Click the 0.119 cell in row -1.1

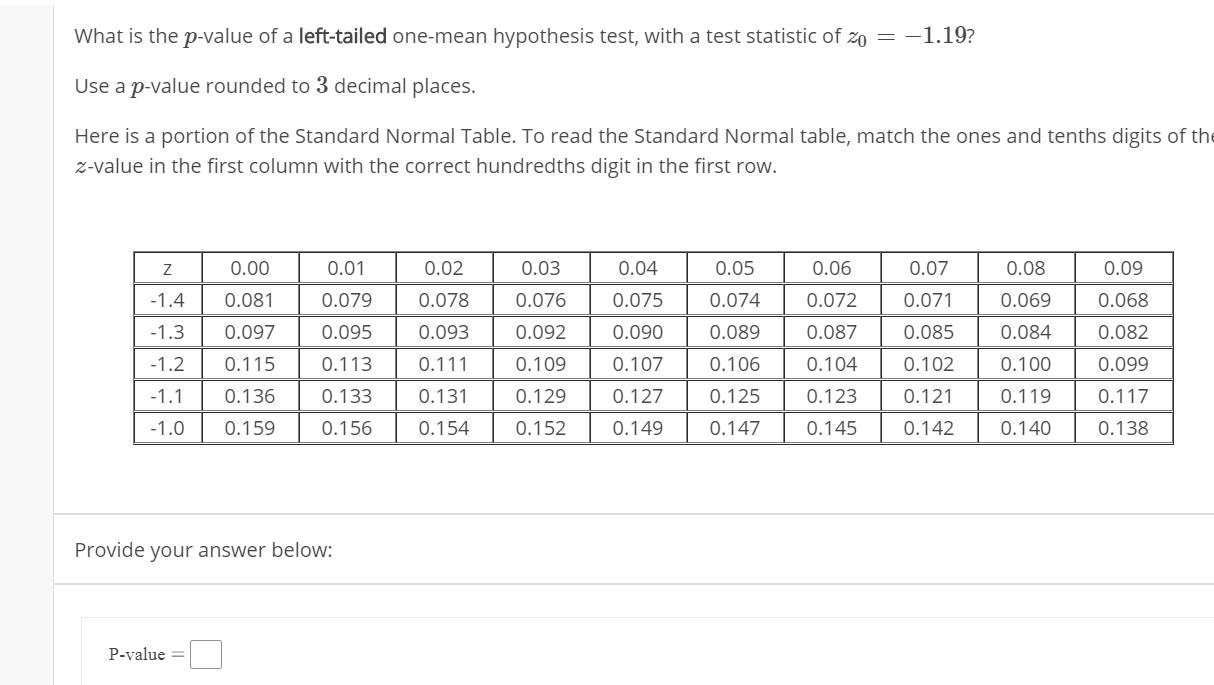click(x=1026, y=396)
